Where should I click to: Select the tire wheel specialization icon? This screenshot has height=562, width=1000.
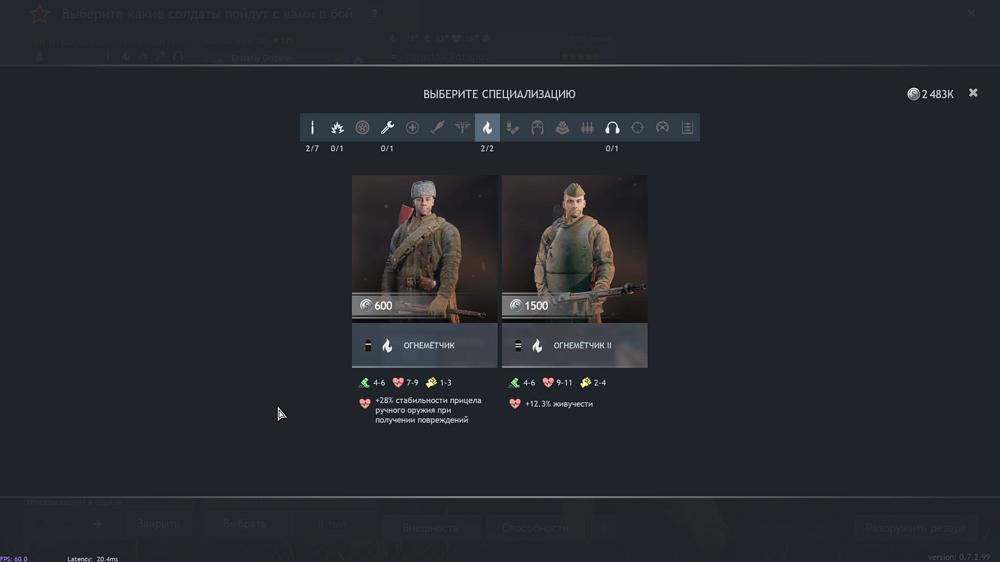(362, 128)
